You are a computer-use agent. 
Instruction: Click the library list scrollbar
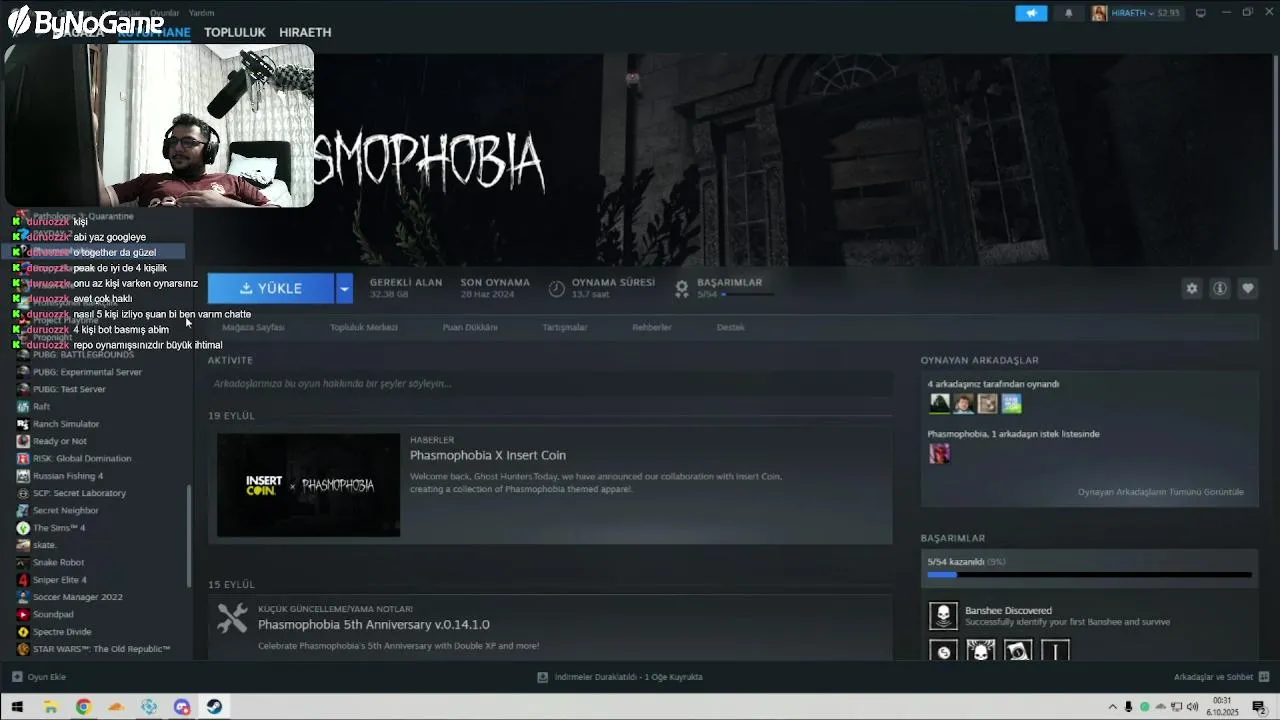tap(189, 537)
